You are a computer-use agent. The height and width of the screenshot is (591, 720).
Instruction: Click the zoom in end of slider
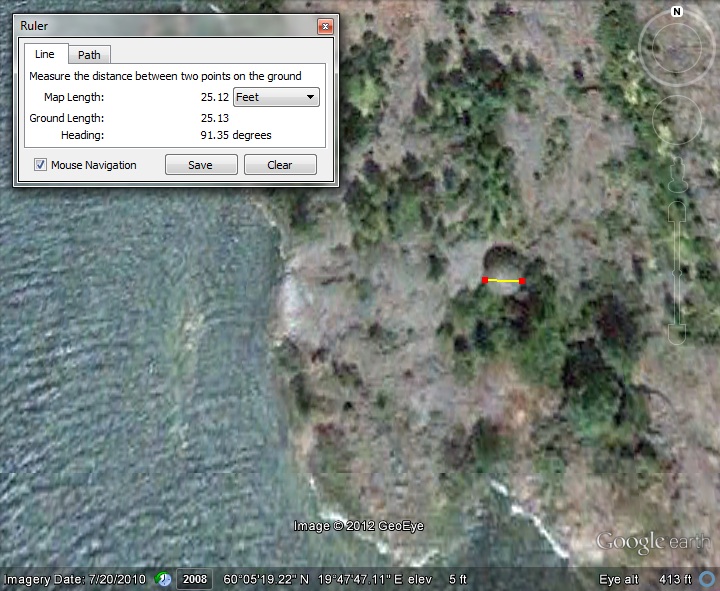(677, 210)
